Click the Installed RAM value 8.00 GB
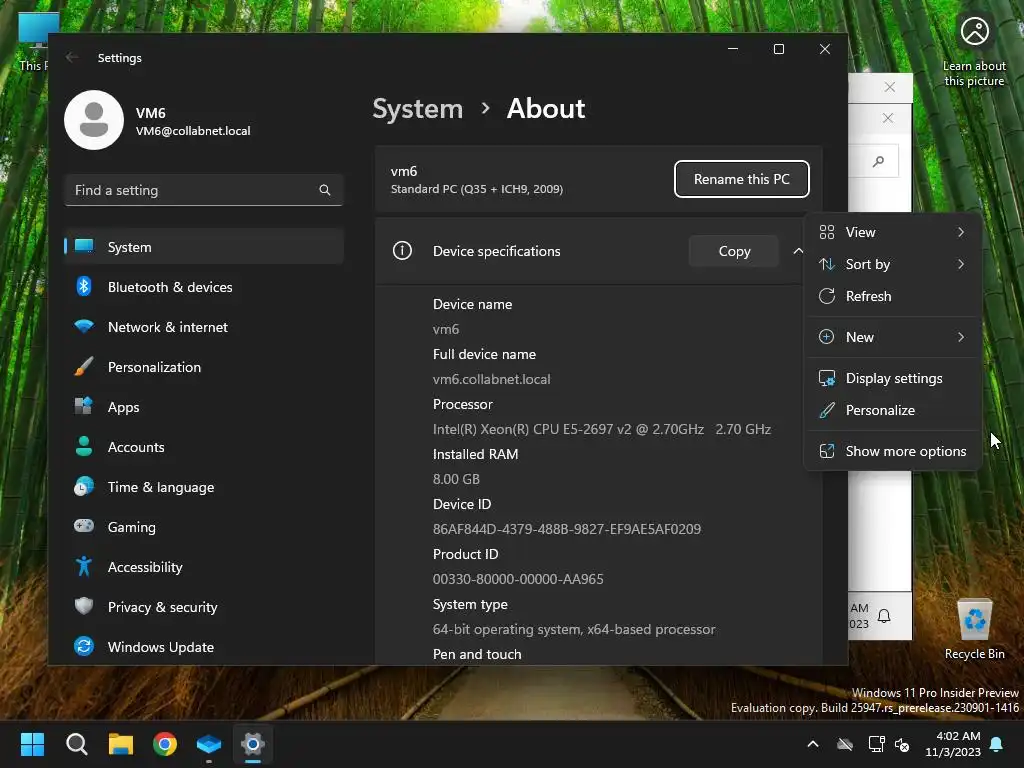 456,479
